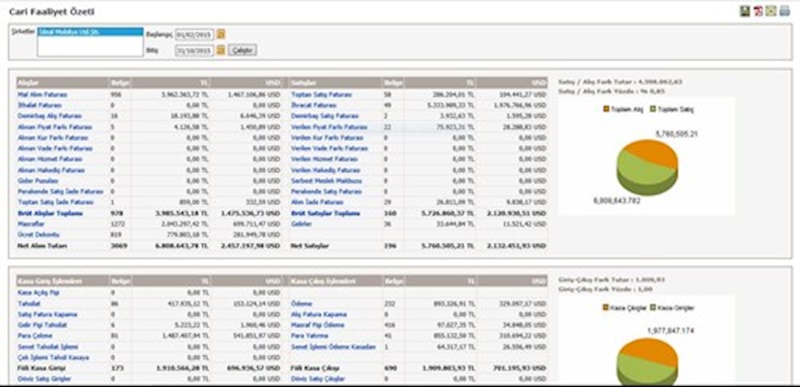
Task: Open the Ödeme link
Action: [301, 303]
